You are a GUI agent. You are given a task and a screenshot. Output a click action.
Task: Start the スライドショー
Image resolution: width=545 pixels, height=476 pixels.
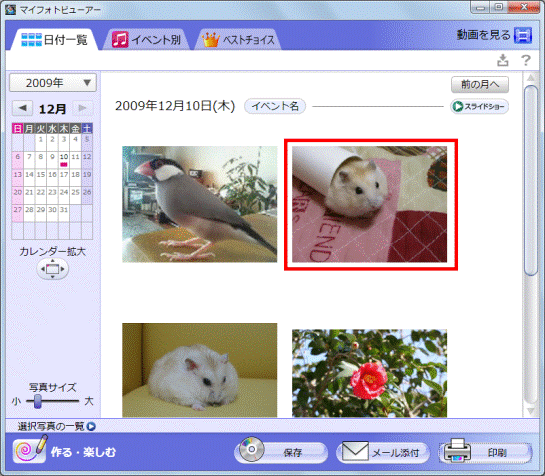coord(480,106)
